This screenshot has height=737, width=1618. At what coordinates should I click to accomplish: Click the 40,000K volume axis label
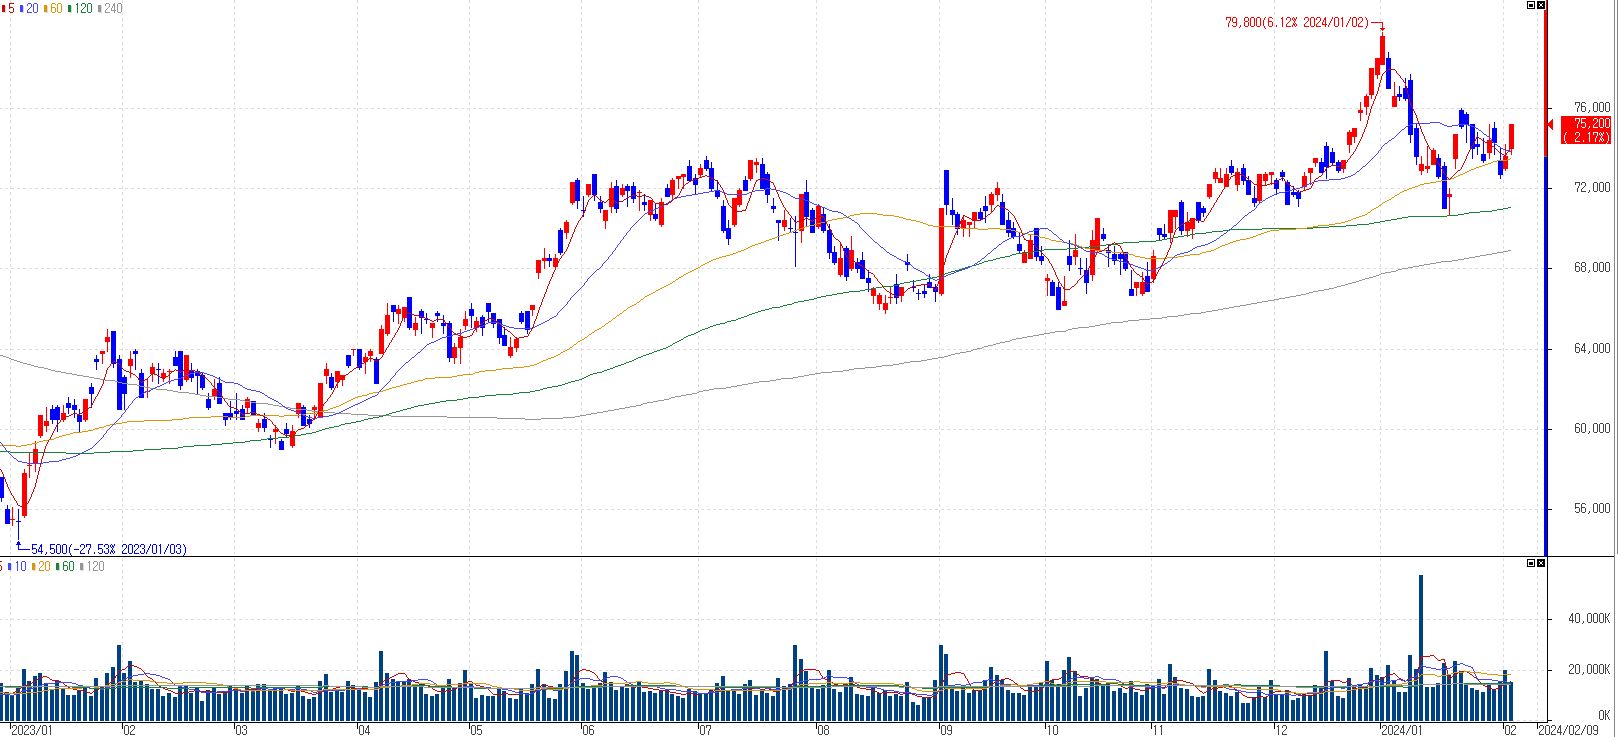1589,620
